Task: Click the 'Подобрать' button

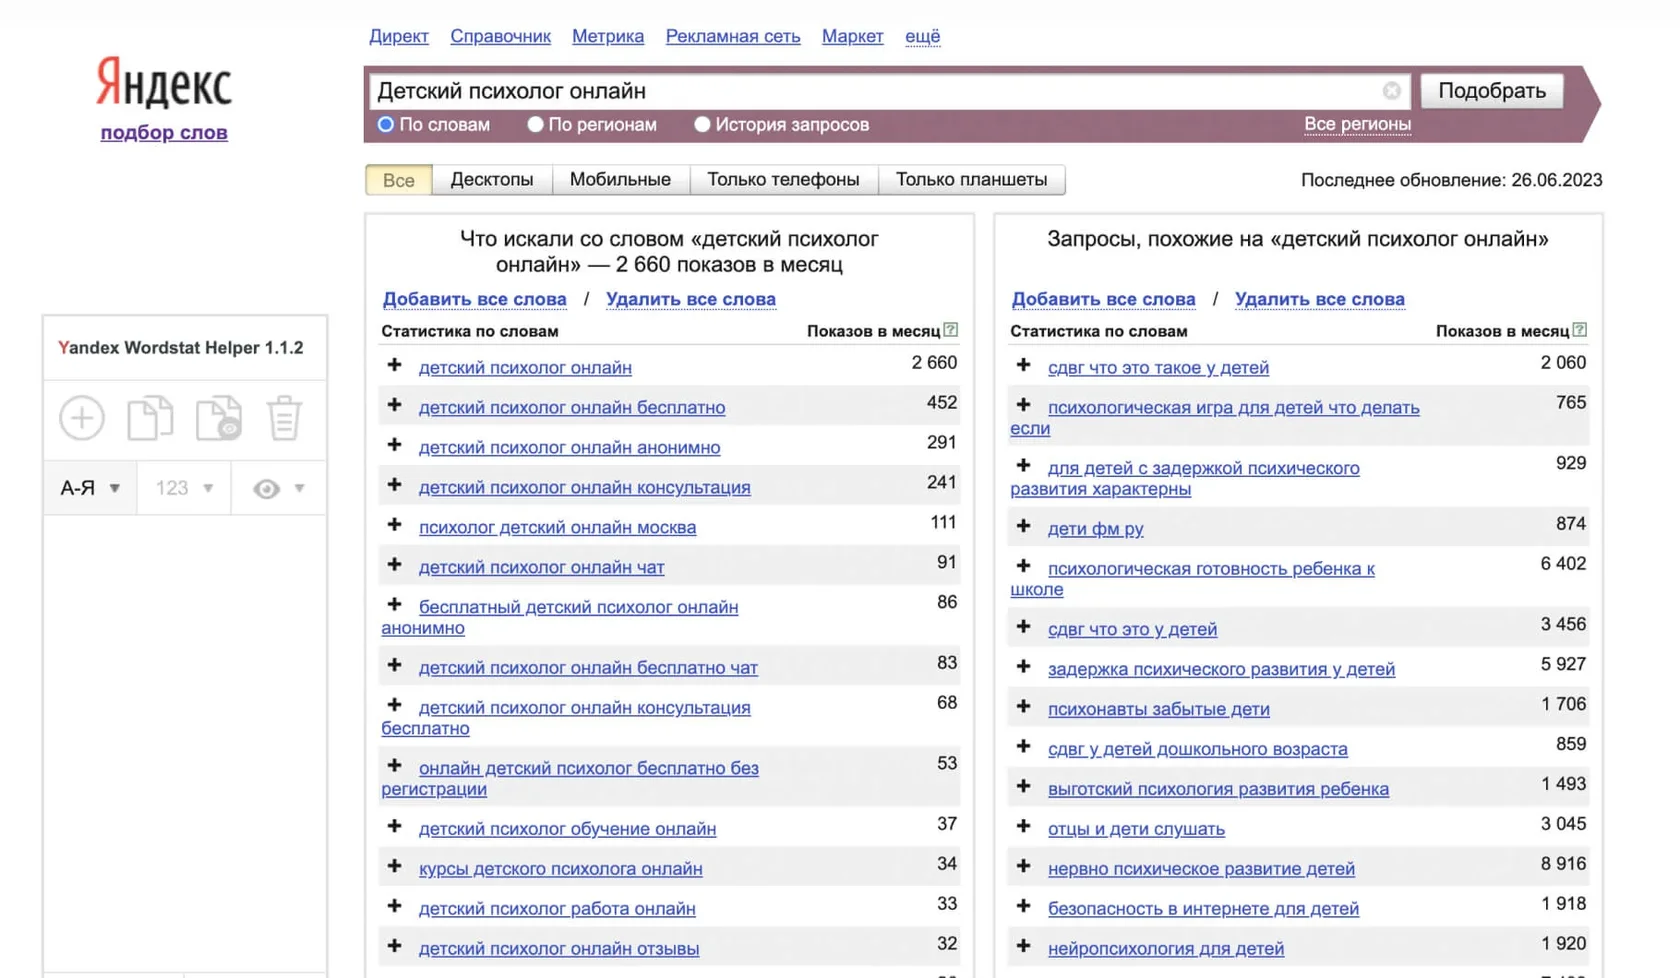Action: pyautogui.click(x=1492, y=91)
